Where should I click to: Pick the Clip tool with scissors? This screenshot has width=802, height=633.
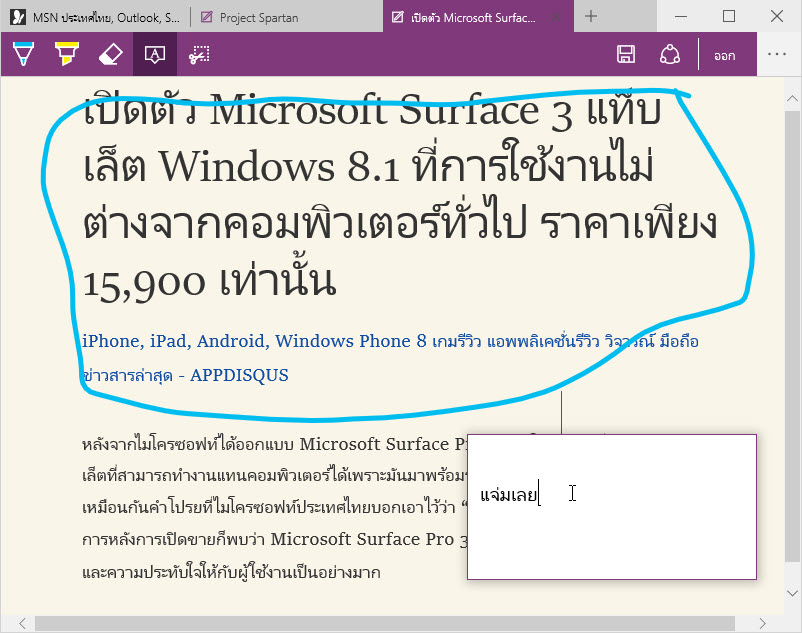point(199,54)
